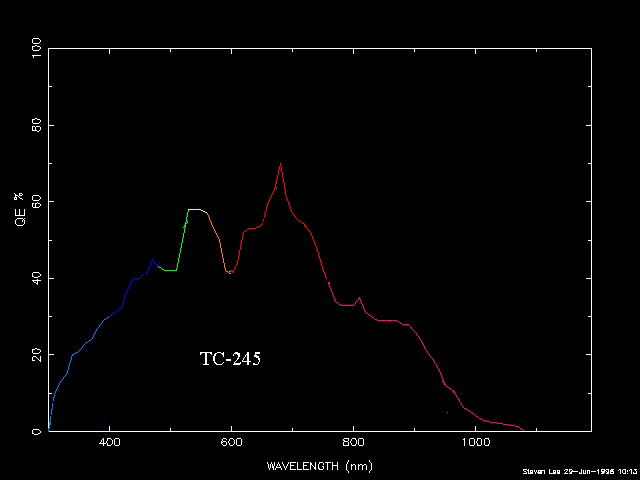This screenshot has height=480, width=640.
Task: Click the green segment of the curve
Action: [182, 241]
